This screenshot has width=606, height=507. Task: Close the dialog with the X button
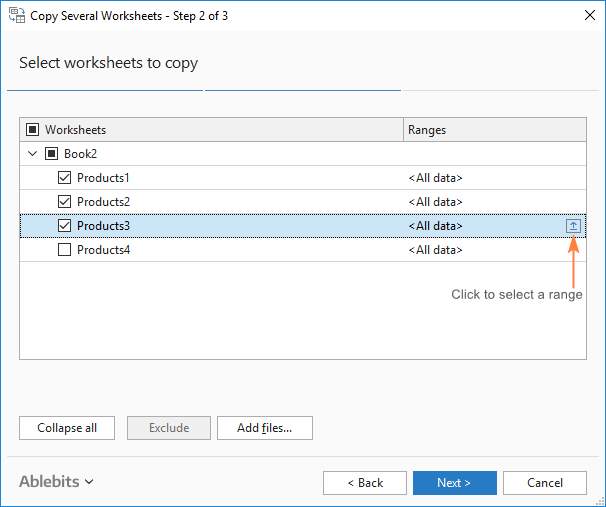coord(587,16)
